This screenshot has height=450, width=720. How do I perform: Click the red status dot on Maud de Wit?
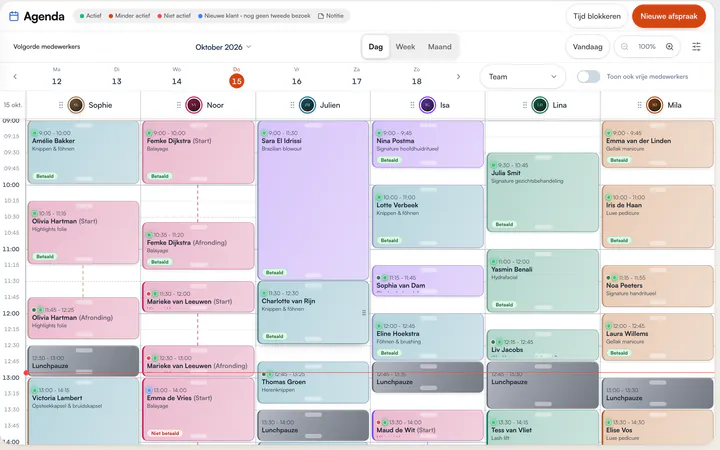click(378, 422)
